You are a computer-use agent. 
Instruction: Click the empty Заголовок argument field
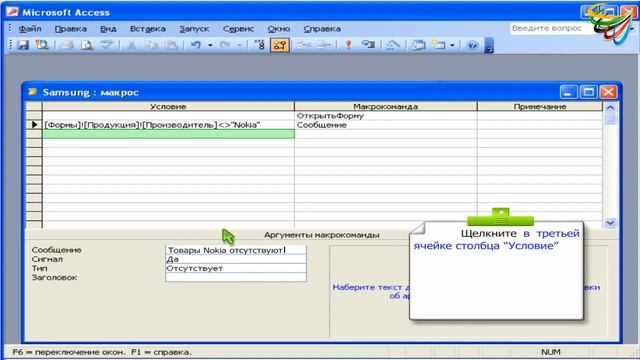point(236,277)
